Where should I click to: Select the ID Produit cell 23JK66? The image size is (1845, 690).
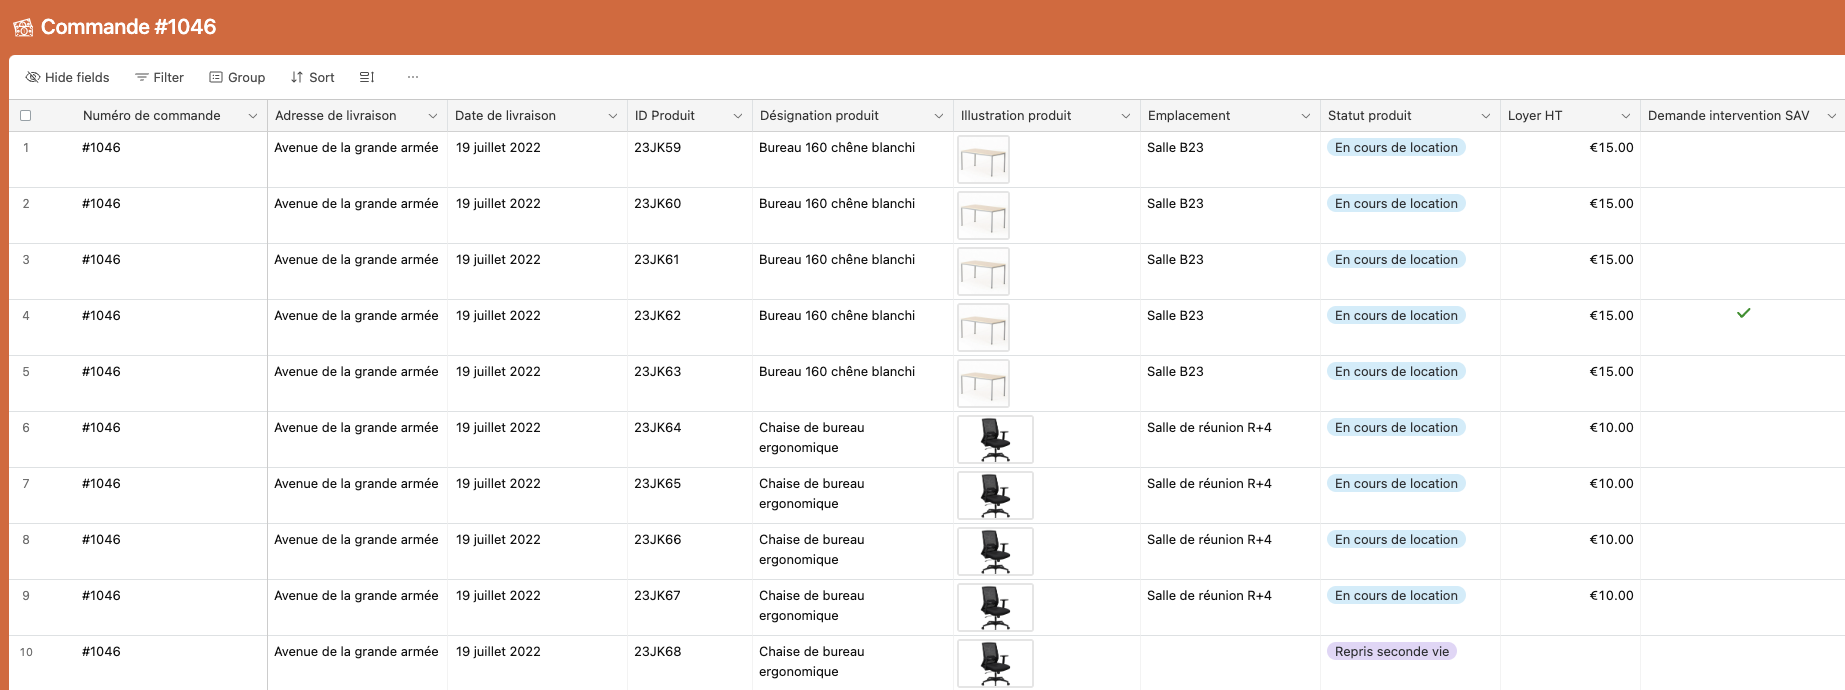[x=657, y=540]
